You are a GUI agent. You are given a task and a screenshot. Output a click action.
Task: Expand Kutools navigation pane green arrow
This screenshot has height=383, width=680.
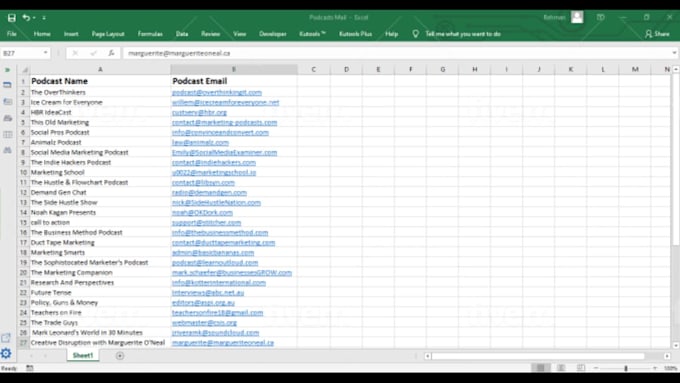coord(7,70)
